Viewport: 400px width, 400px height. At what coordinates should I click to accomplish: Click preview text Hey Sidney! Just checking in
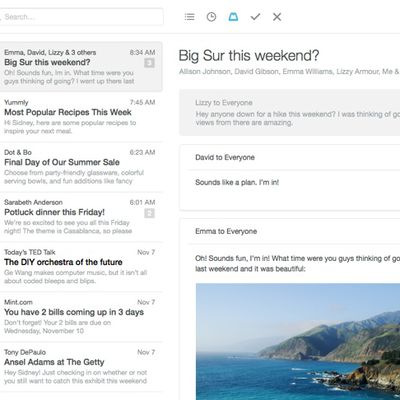click(76, 377)
